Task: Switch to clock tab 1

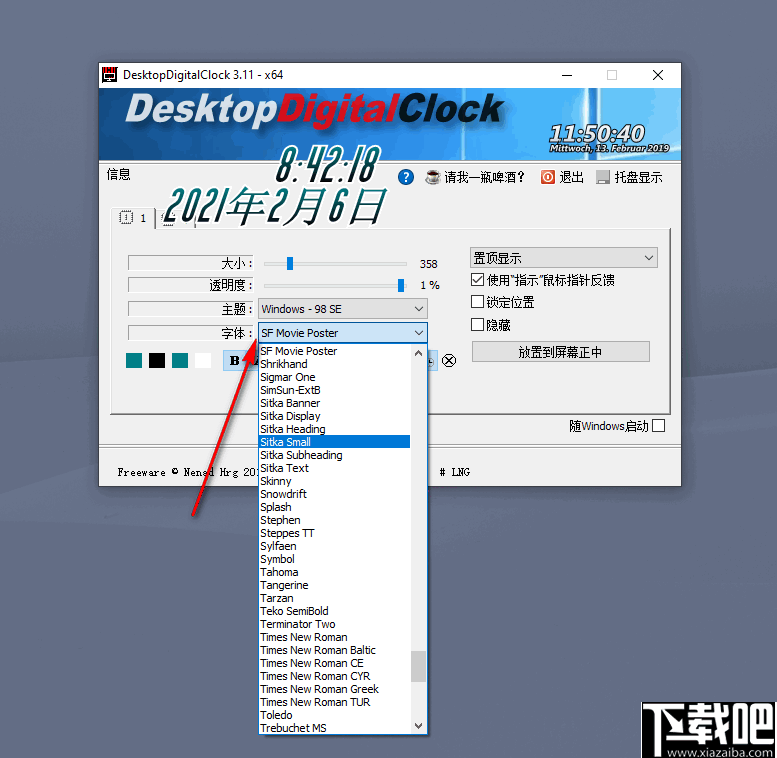Action: point(133,217)
